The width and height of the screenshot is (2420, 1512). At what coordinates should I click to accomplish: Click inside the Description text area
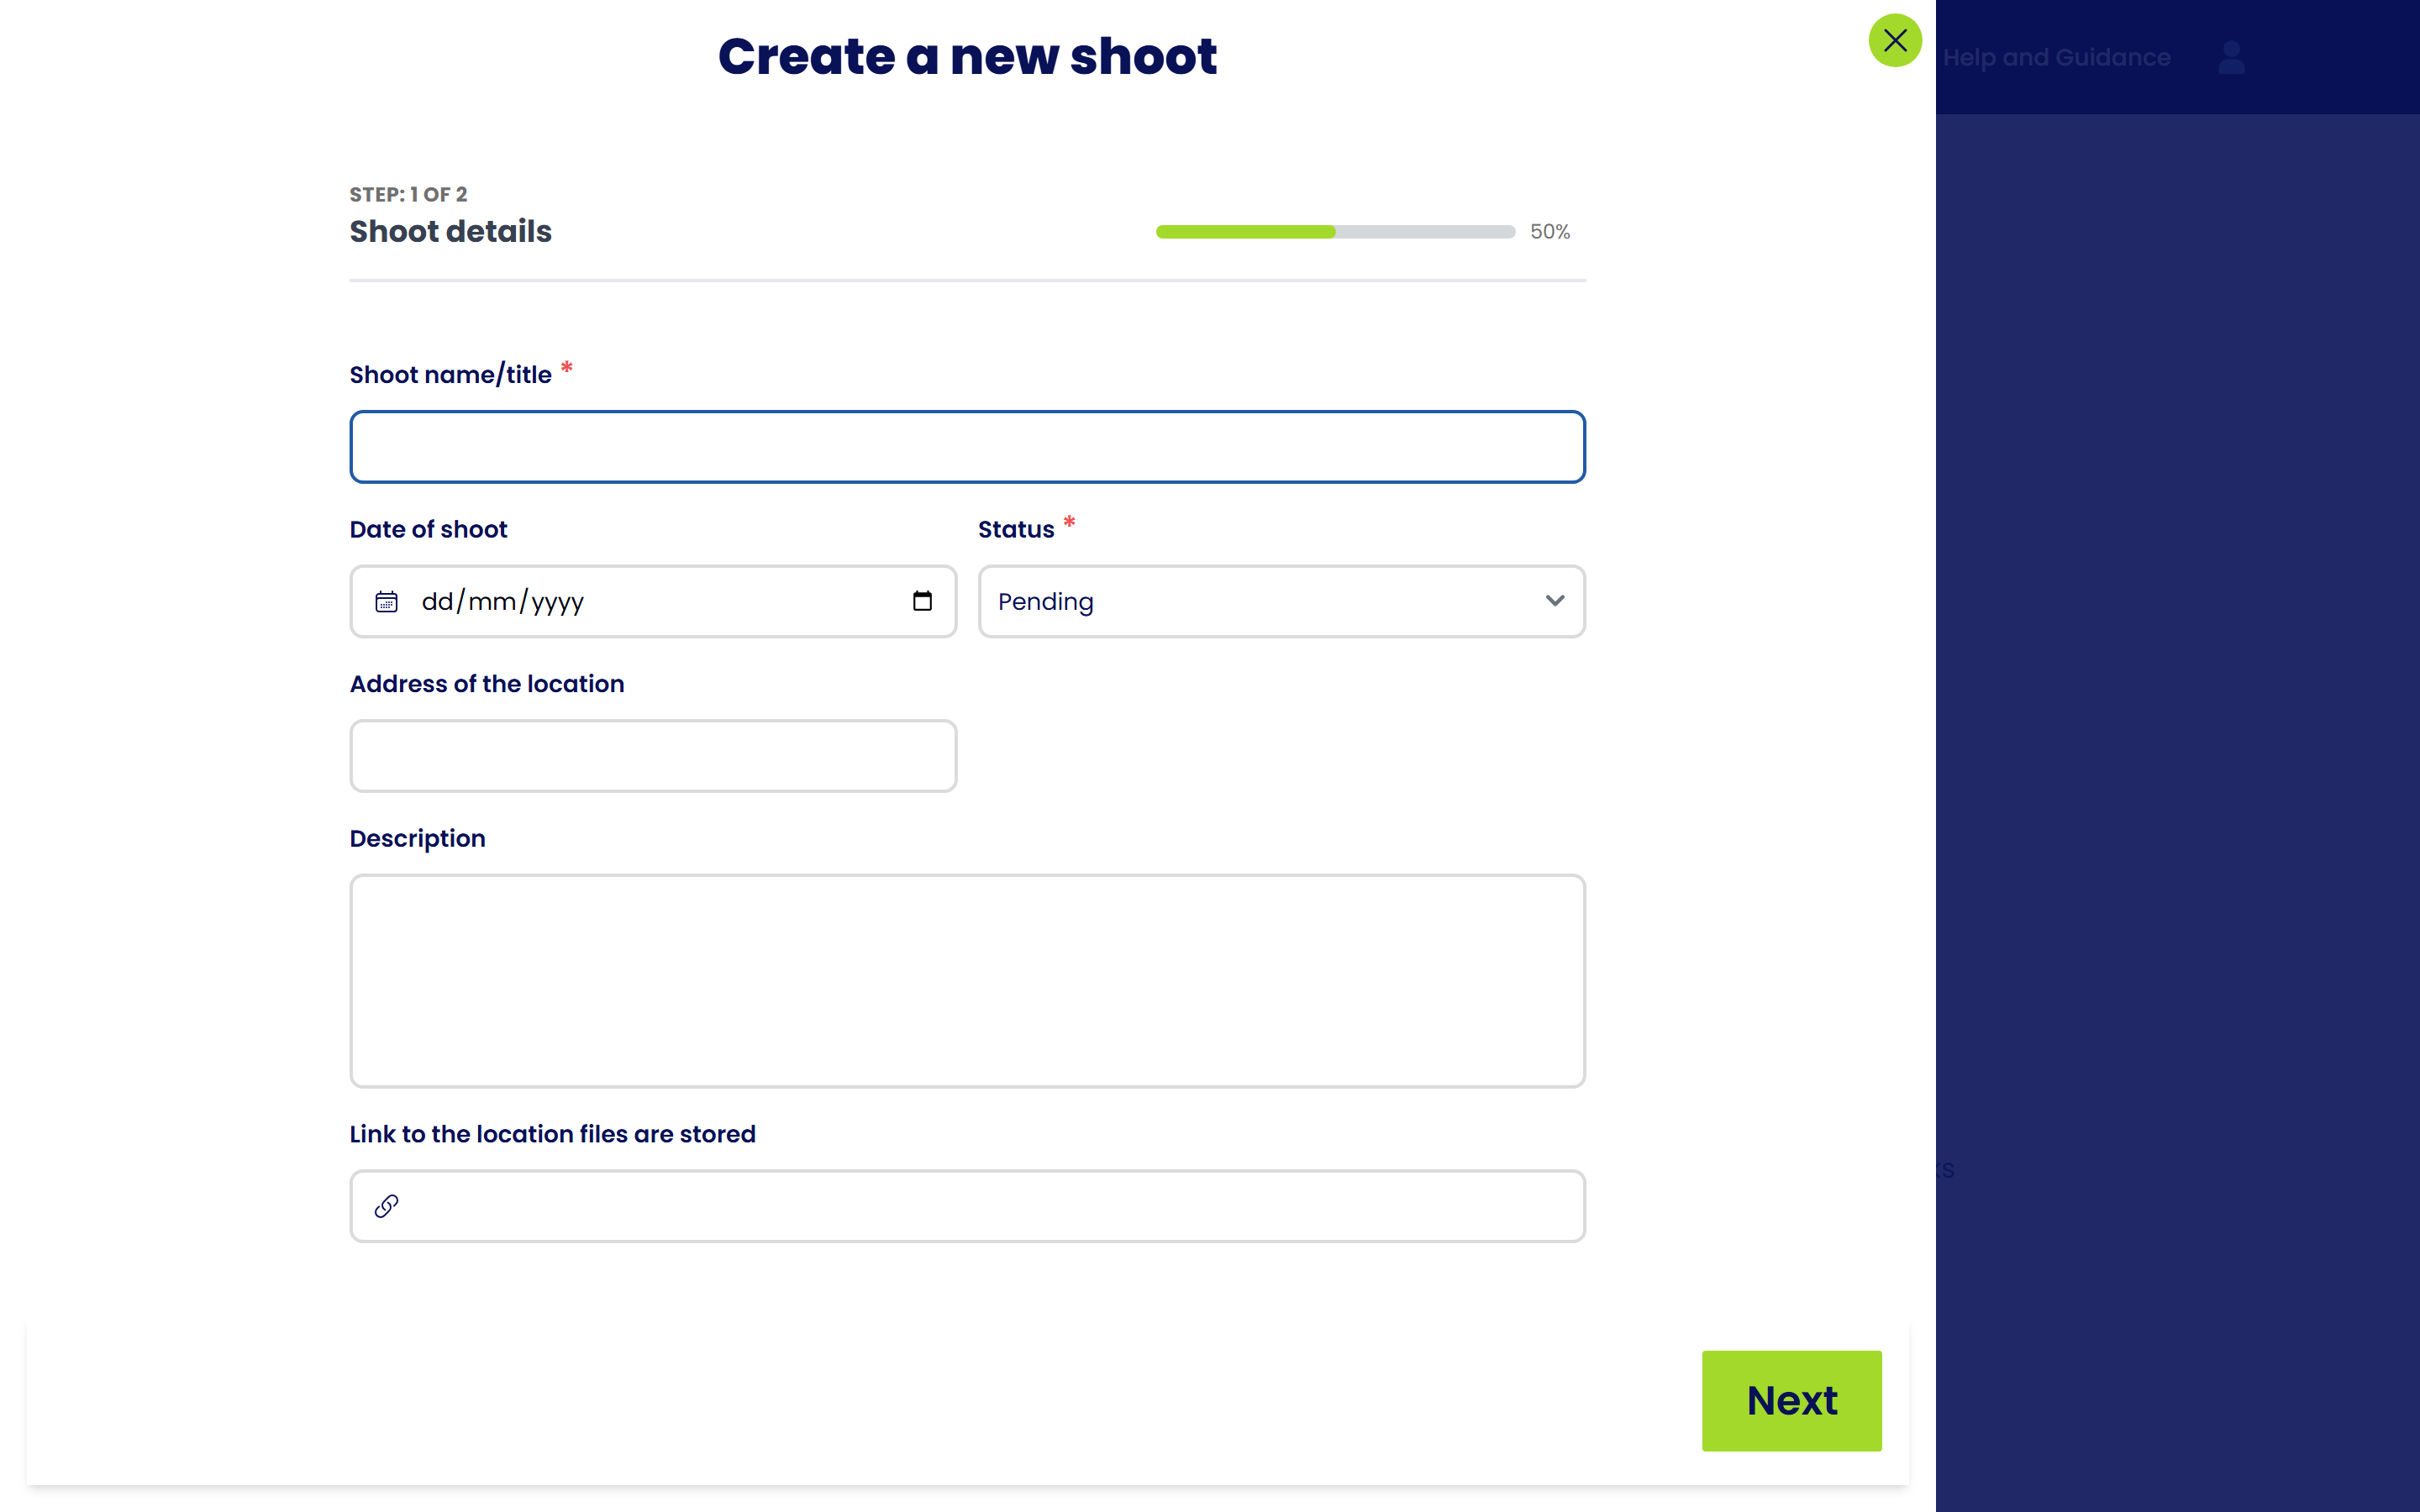pos(966,980)
